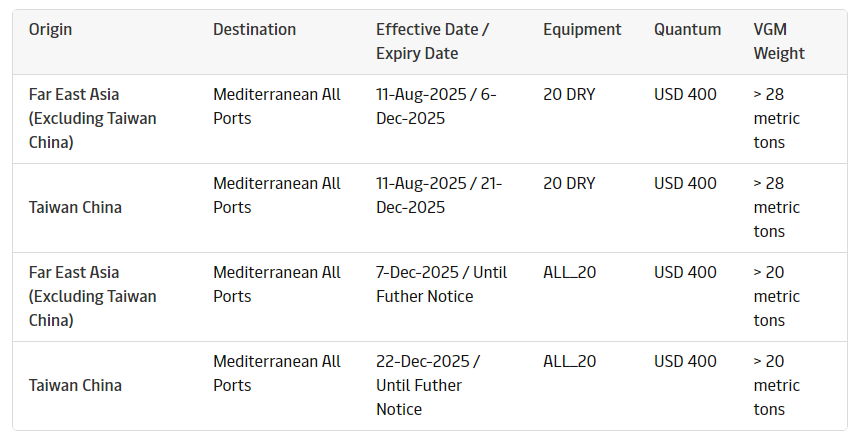Click the Origin column header
The image size is (860, 442).
[50, 30]
